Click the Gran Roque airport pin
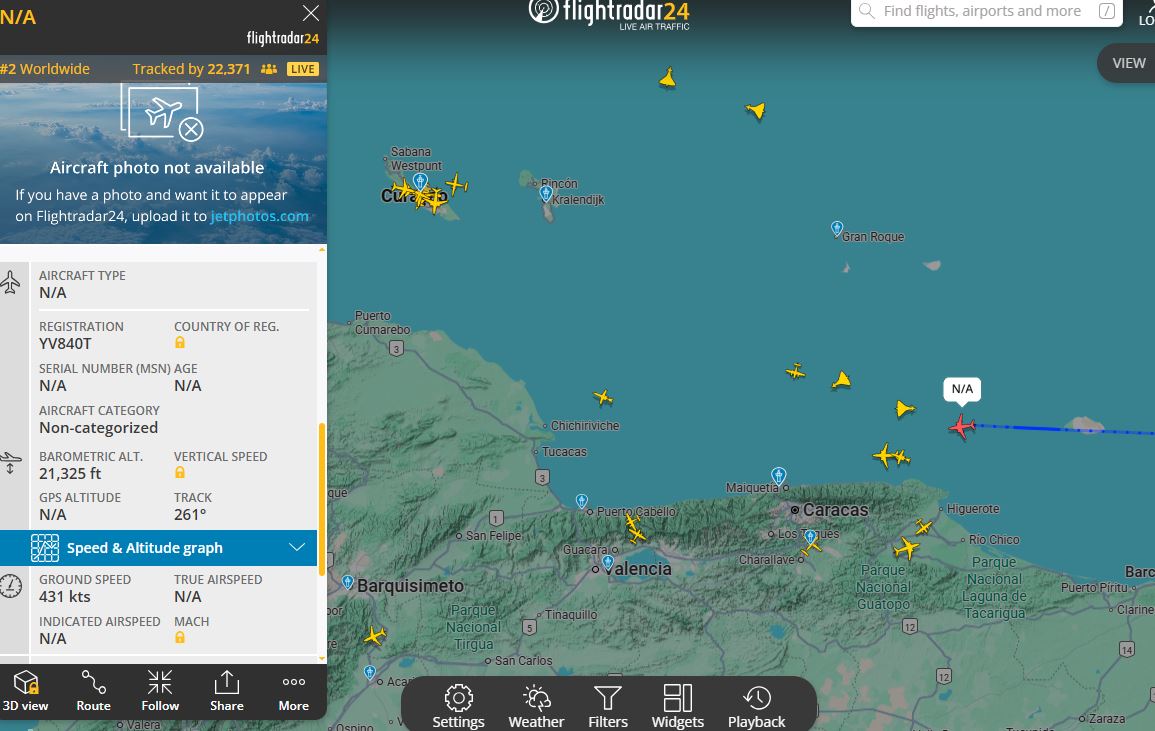 [837, 228]
